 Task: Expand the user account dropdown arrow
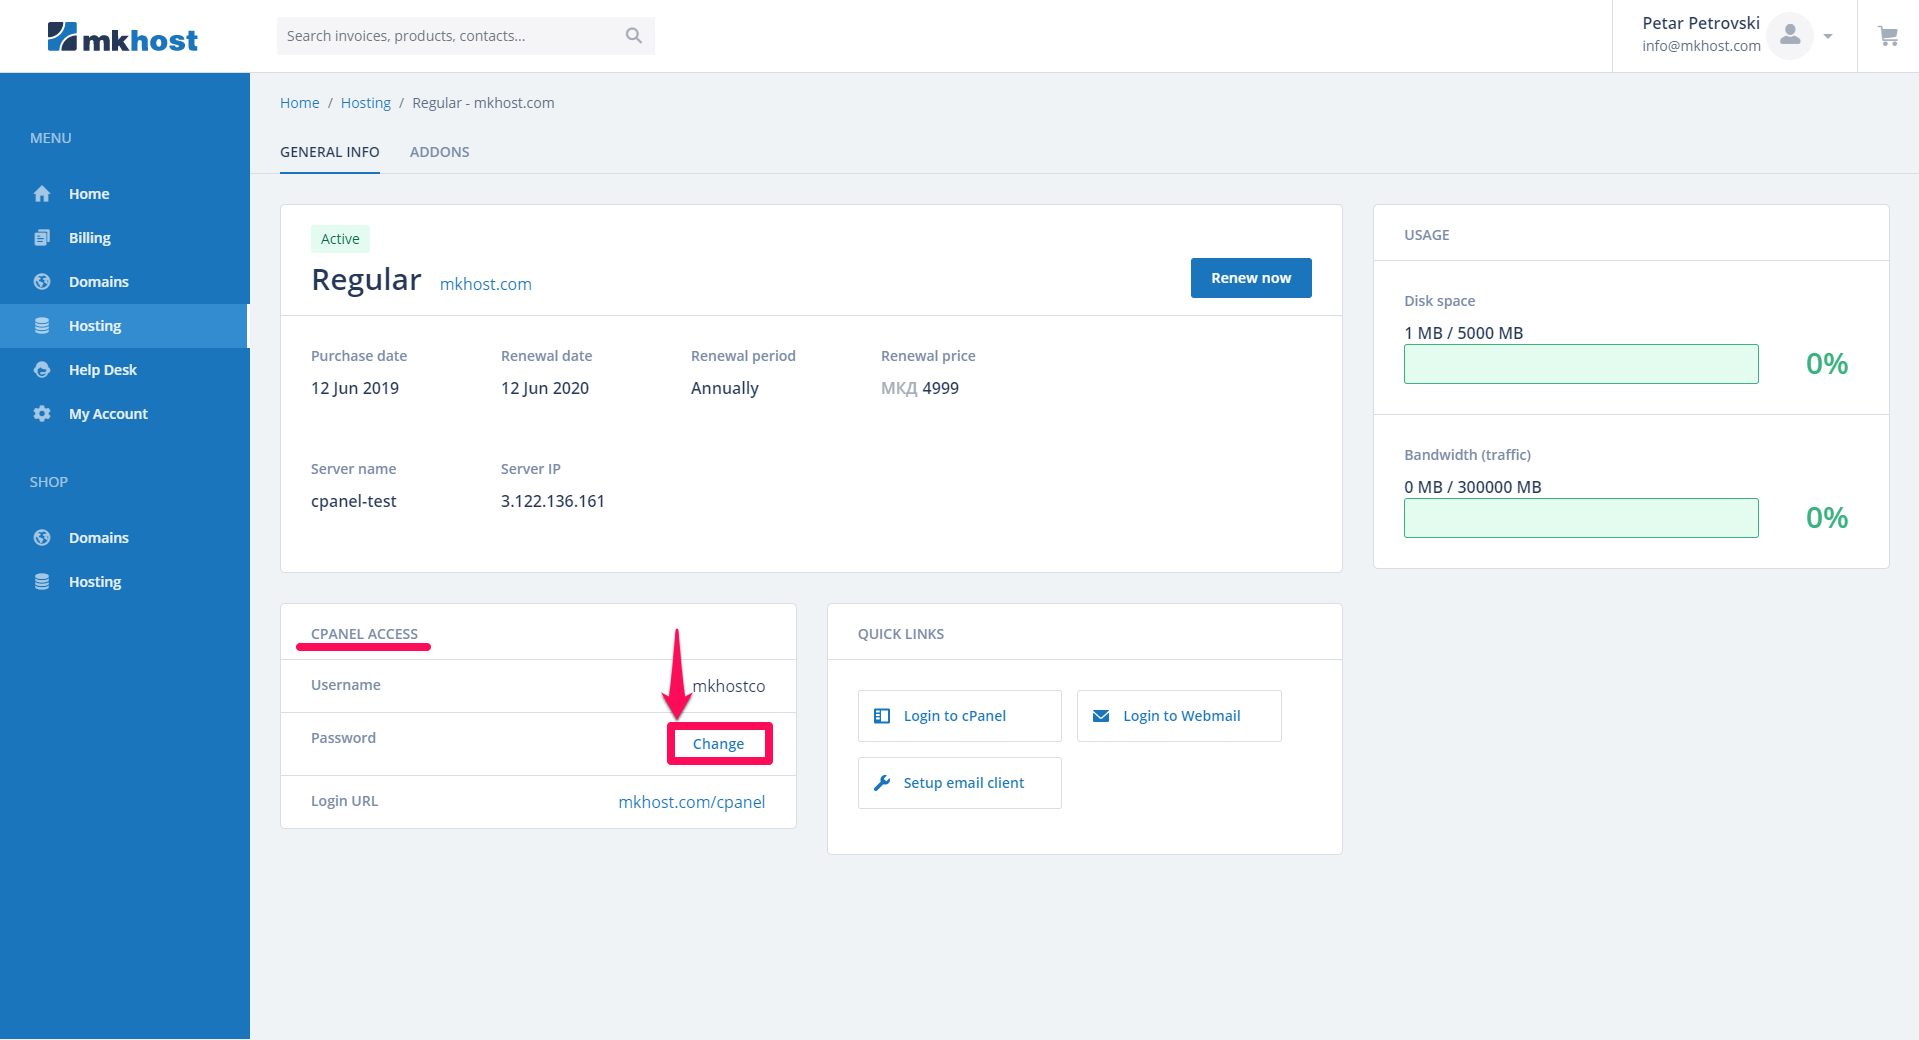pos(1828,36)
